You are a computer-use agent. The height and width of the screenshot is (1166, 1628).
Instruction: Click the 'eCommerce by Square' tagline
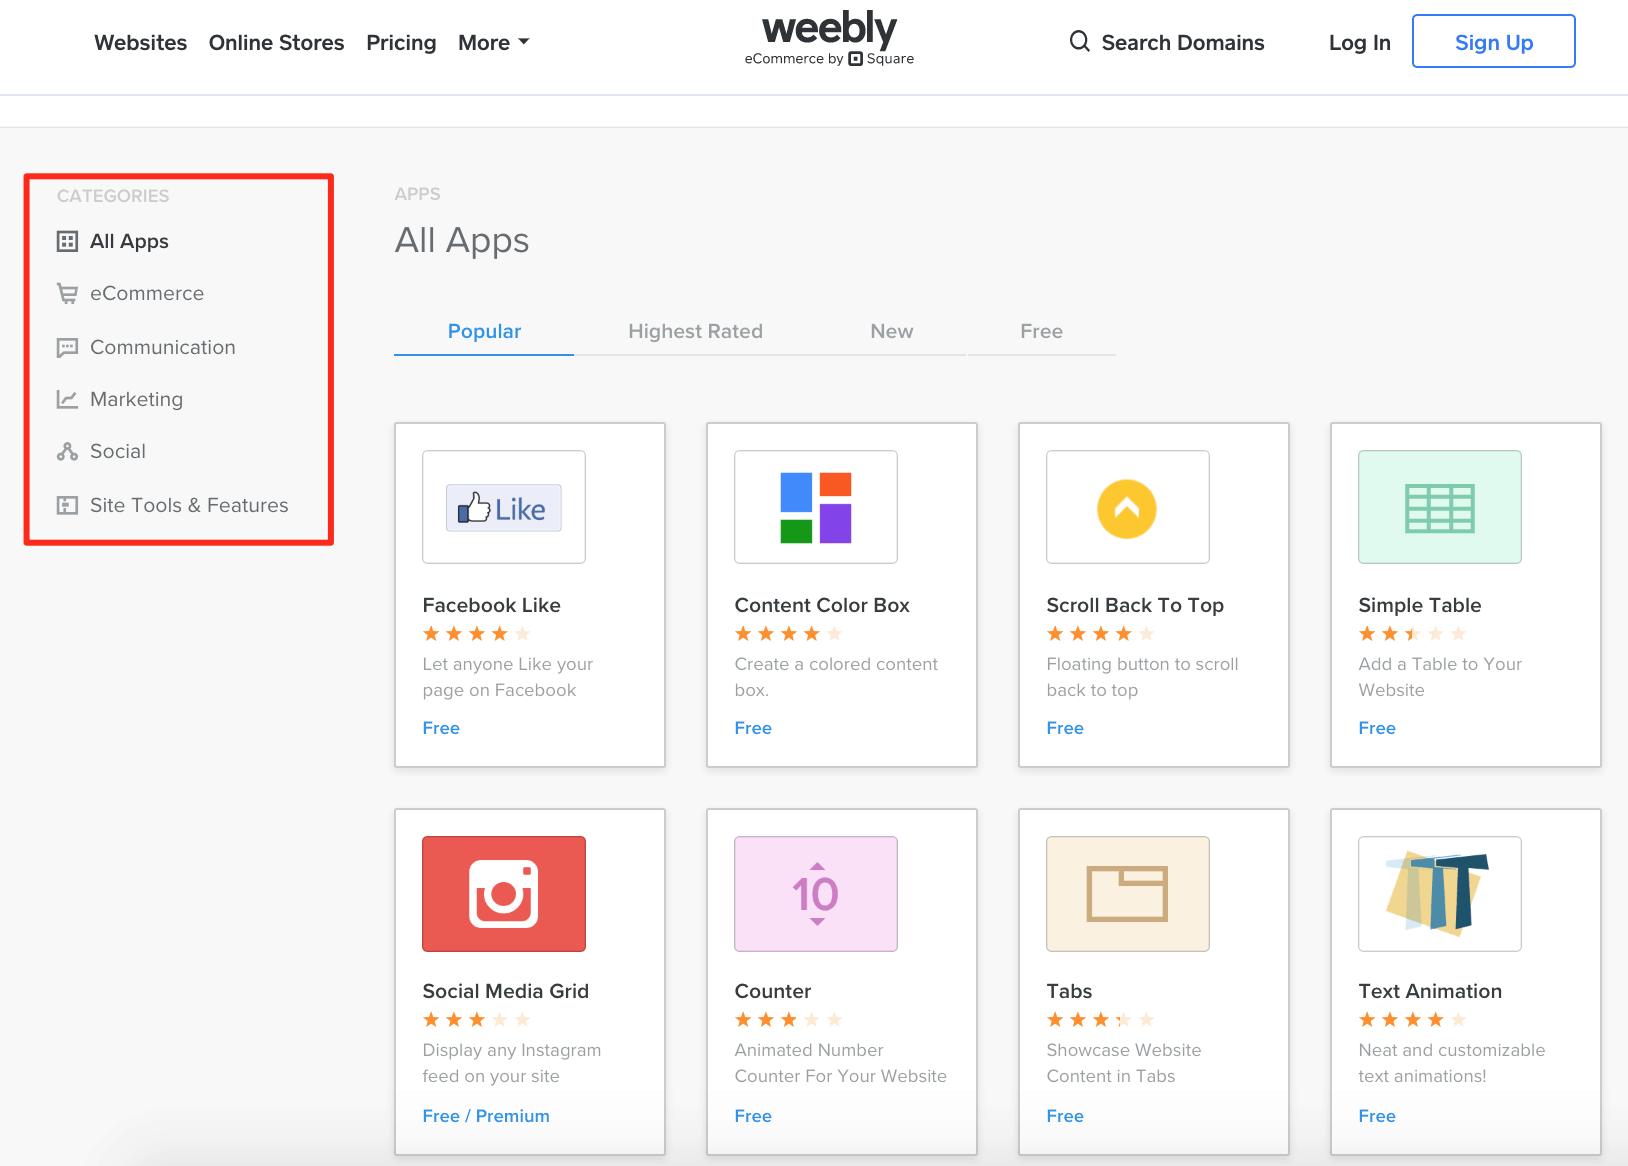829,59
